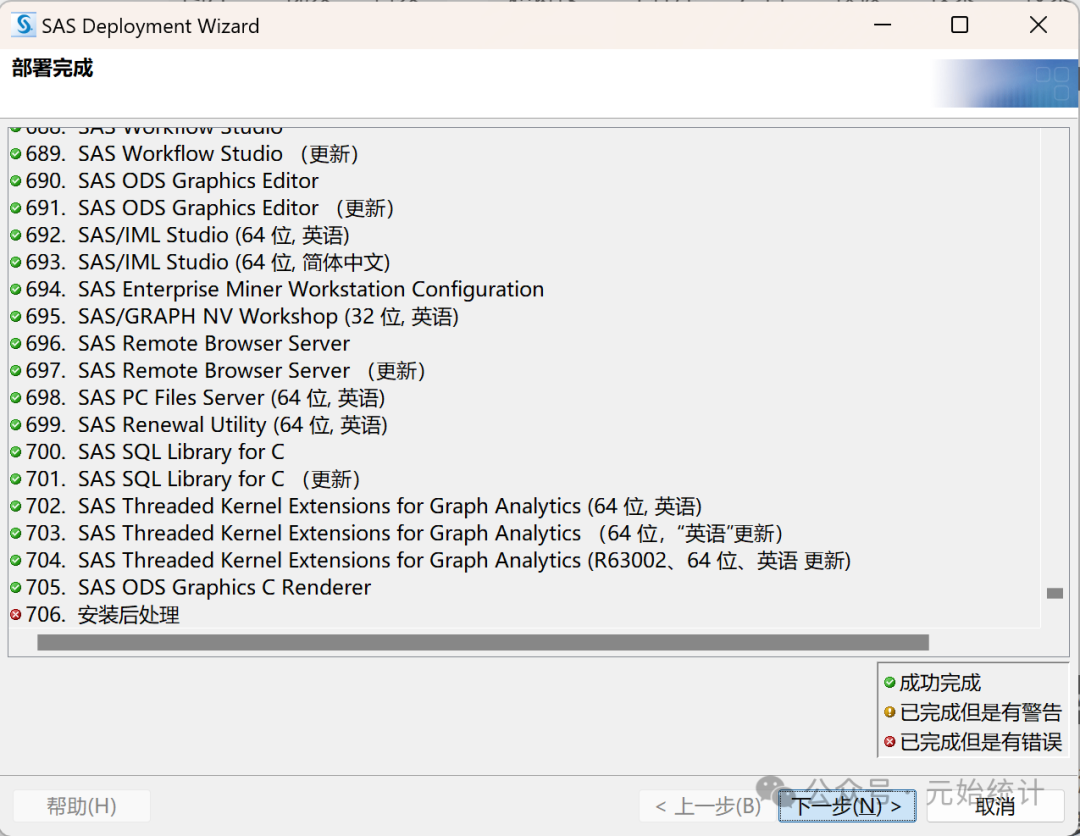This screenshot has height=836, width=1080.
Task: Click the green status icon for row 690
Action: [x=16, y=181]
